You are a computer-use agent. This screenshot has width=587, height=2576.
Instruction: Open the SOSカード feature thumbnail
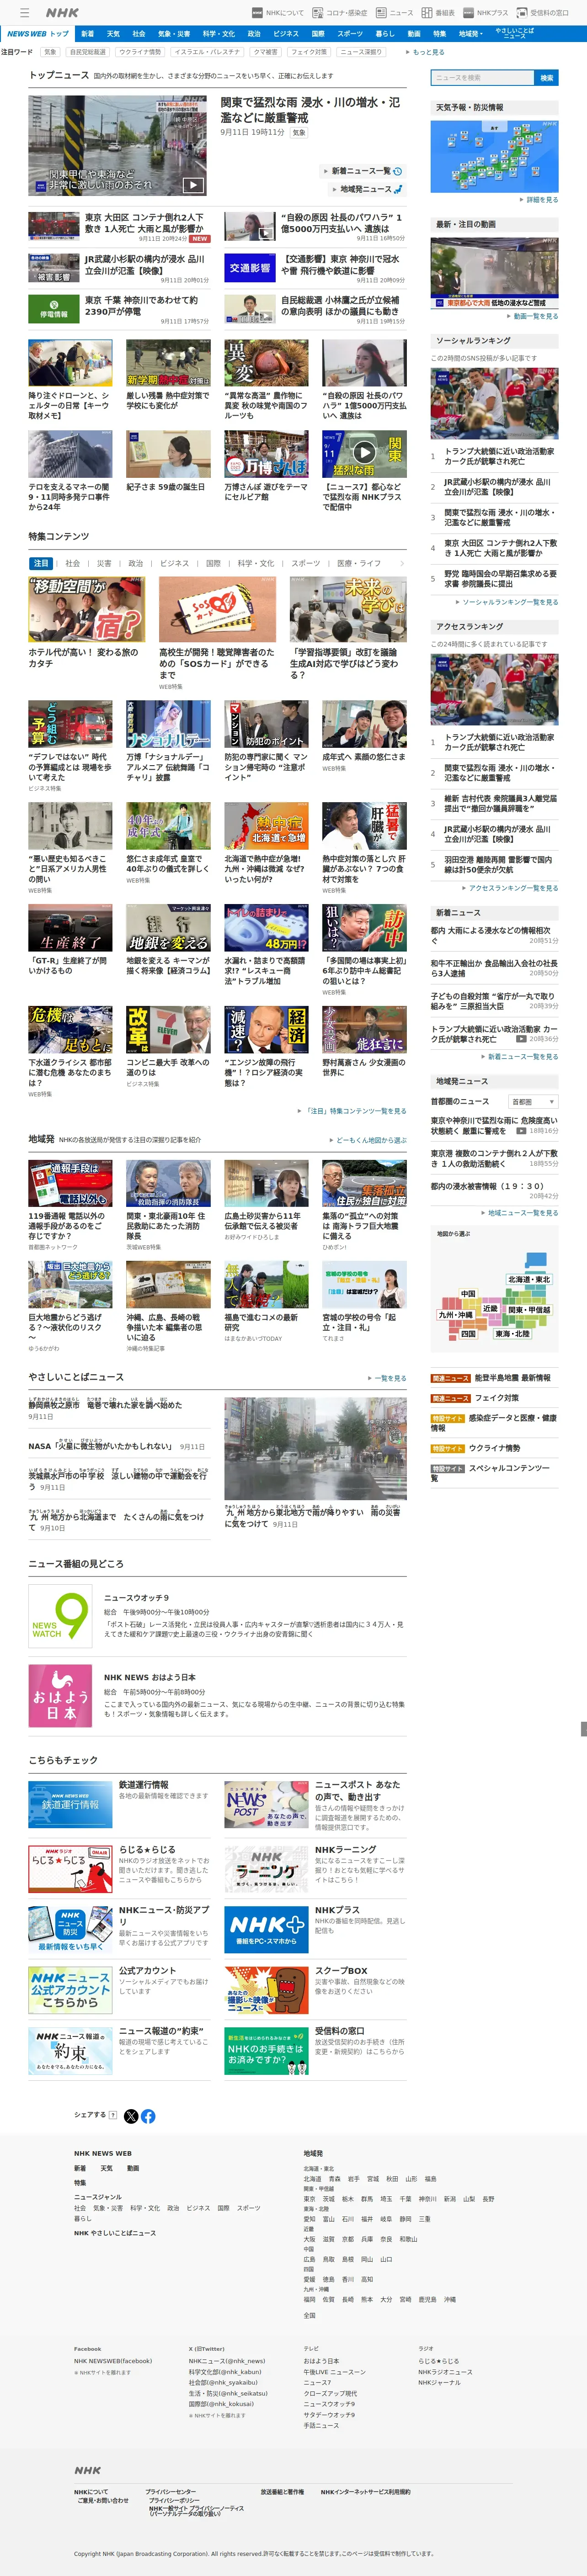[217, 609]
